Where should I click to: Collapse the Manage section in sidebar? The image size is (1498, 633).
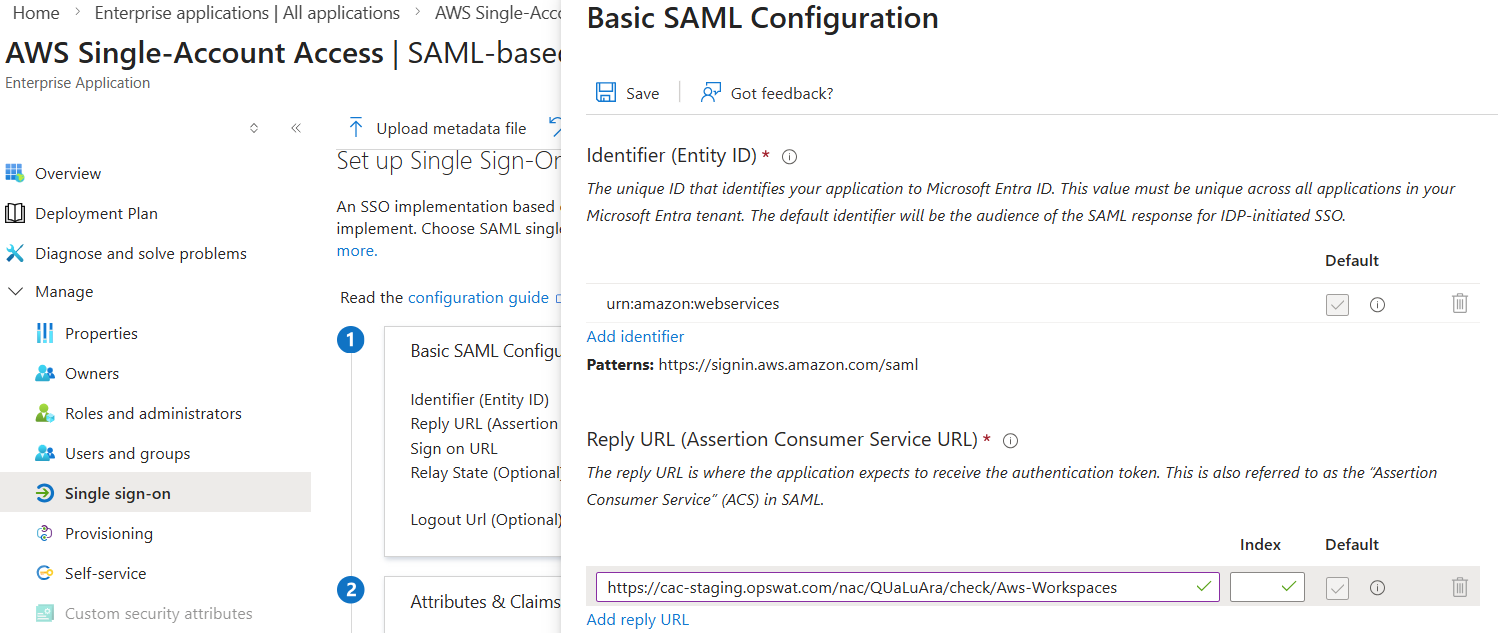[x=15, y=292]
